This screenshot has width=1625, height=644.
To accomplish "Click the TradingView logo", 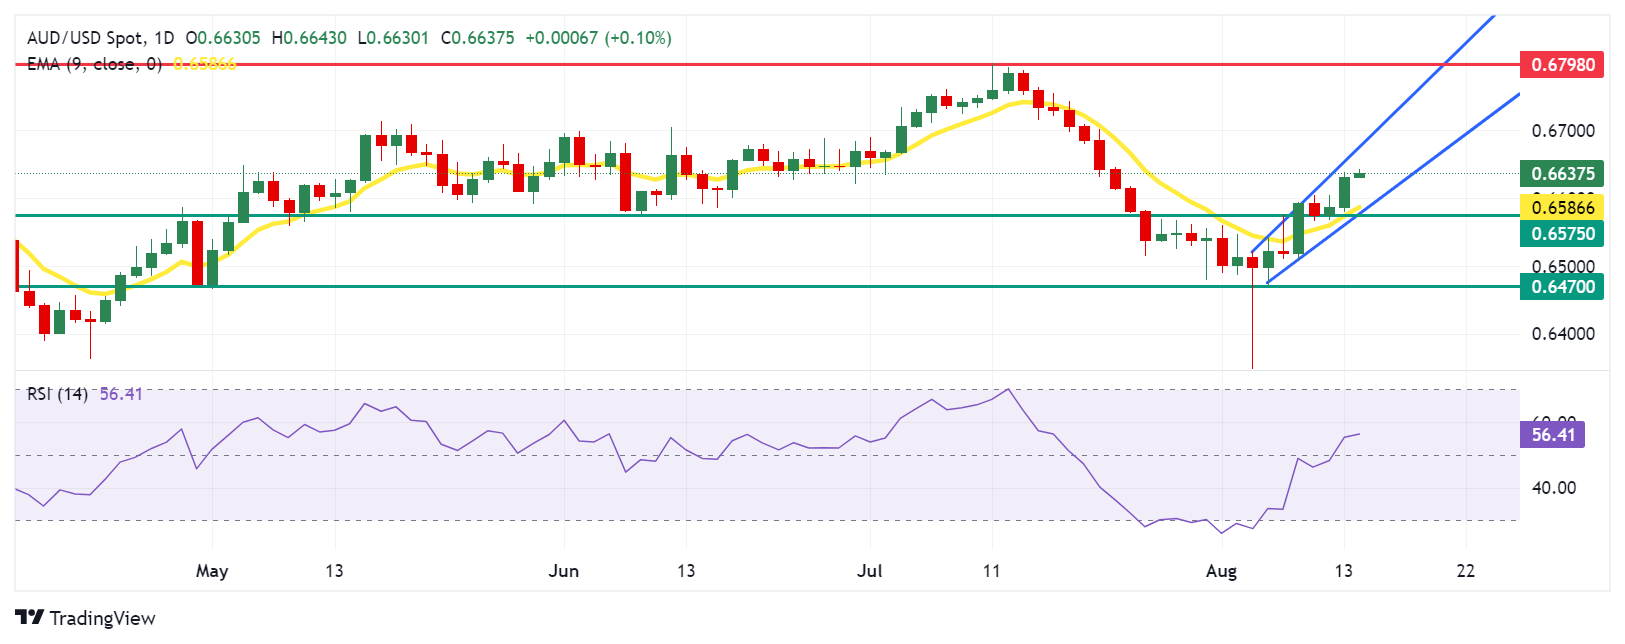I will pos(86,618).
